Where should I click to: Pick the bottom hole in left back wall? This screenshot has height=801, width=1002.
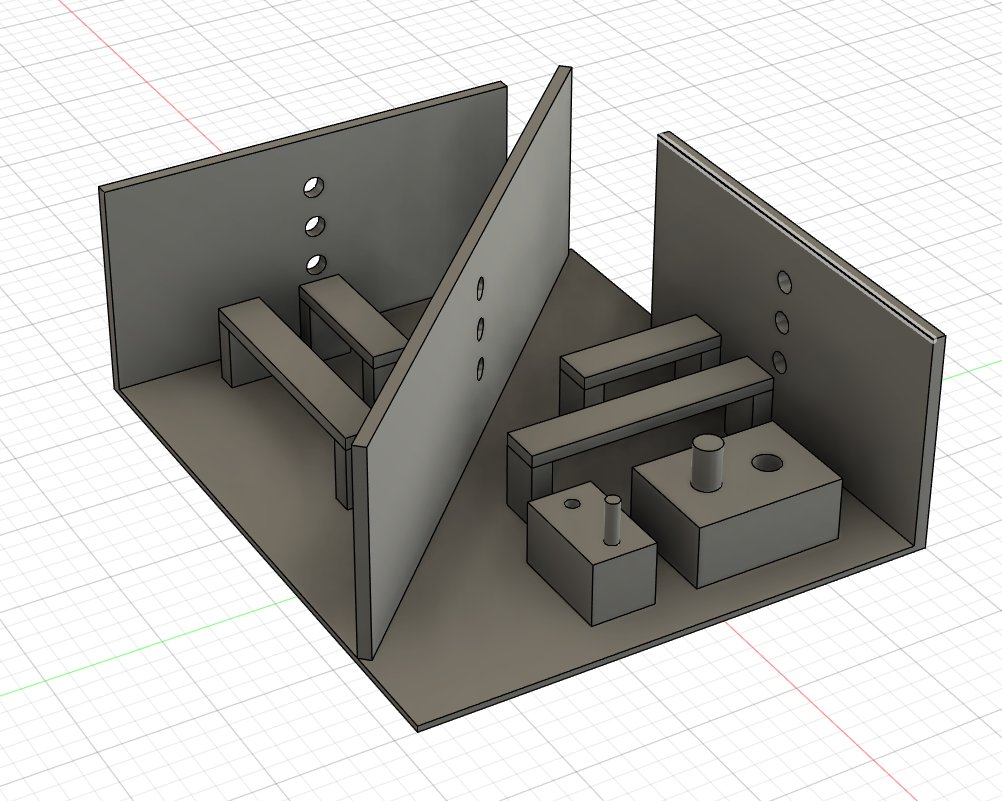(x=315, y=264)
